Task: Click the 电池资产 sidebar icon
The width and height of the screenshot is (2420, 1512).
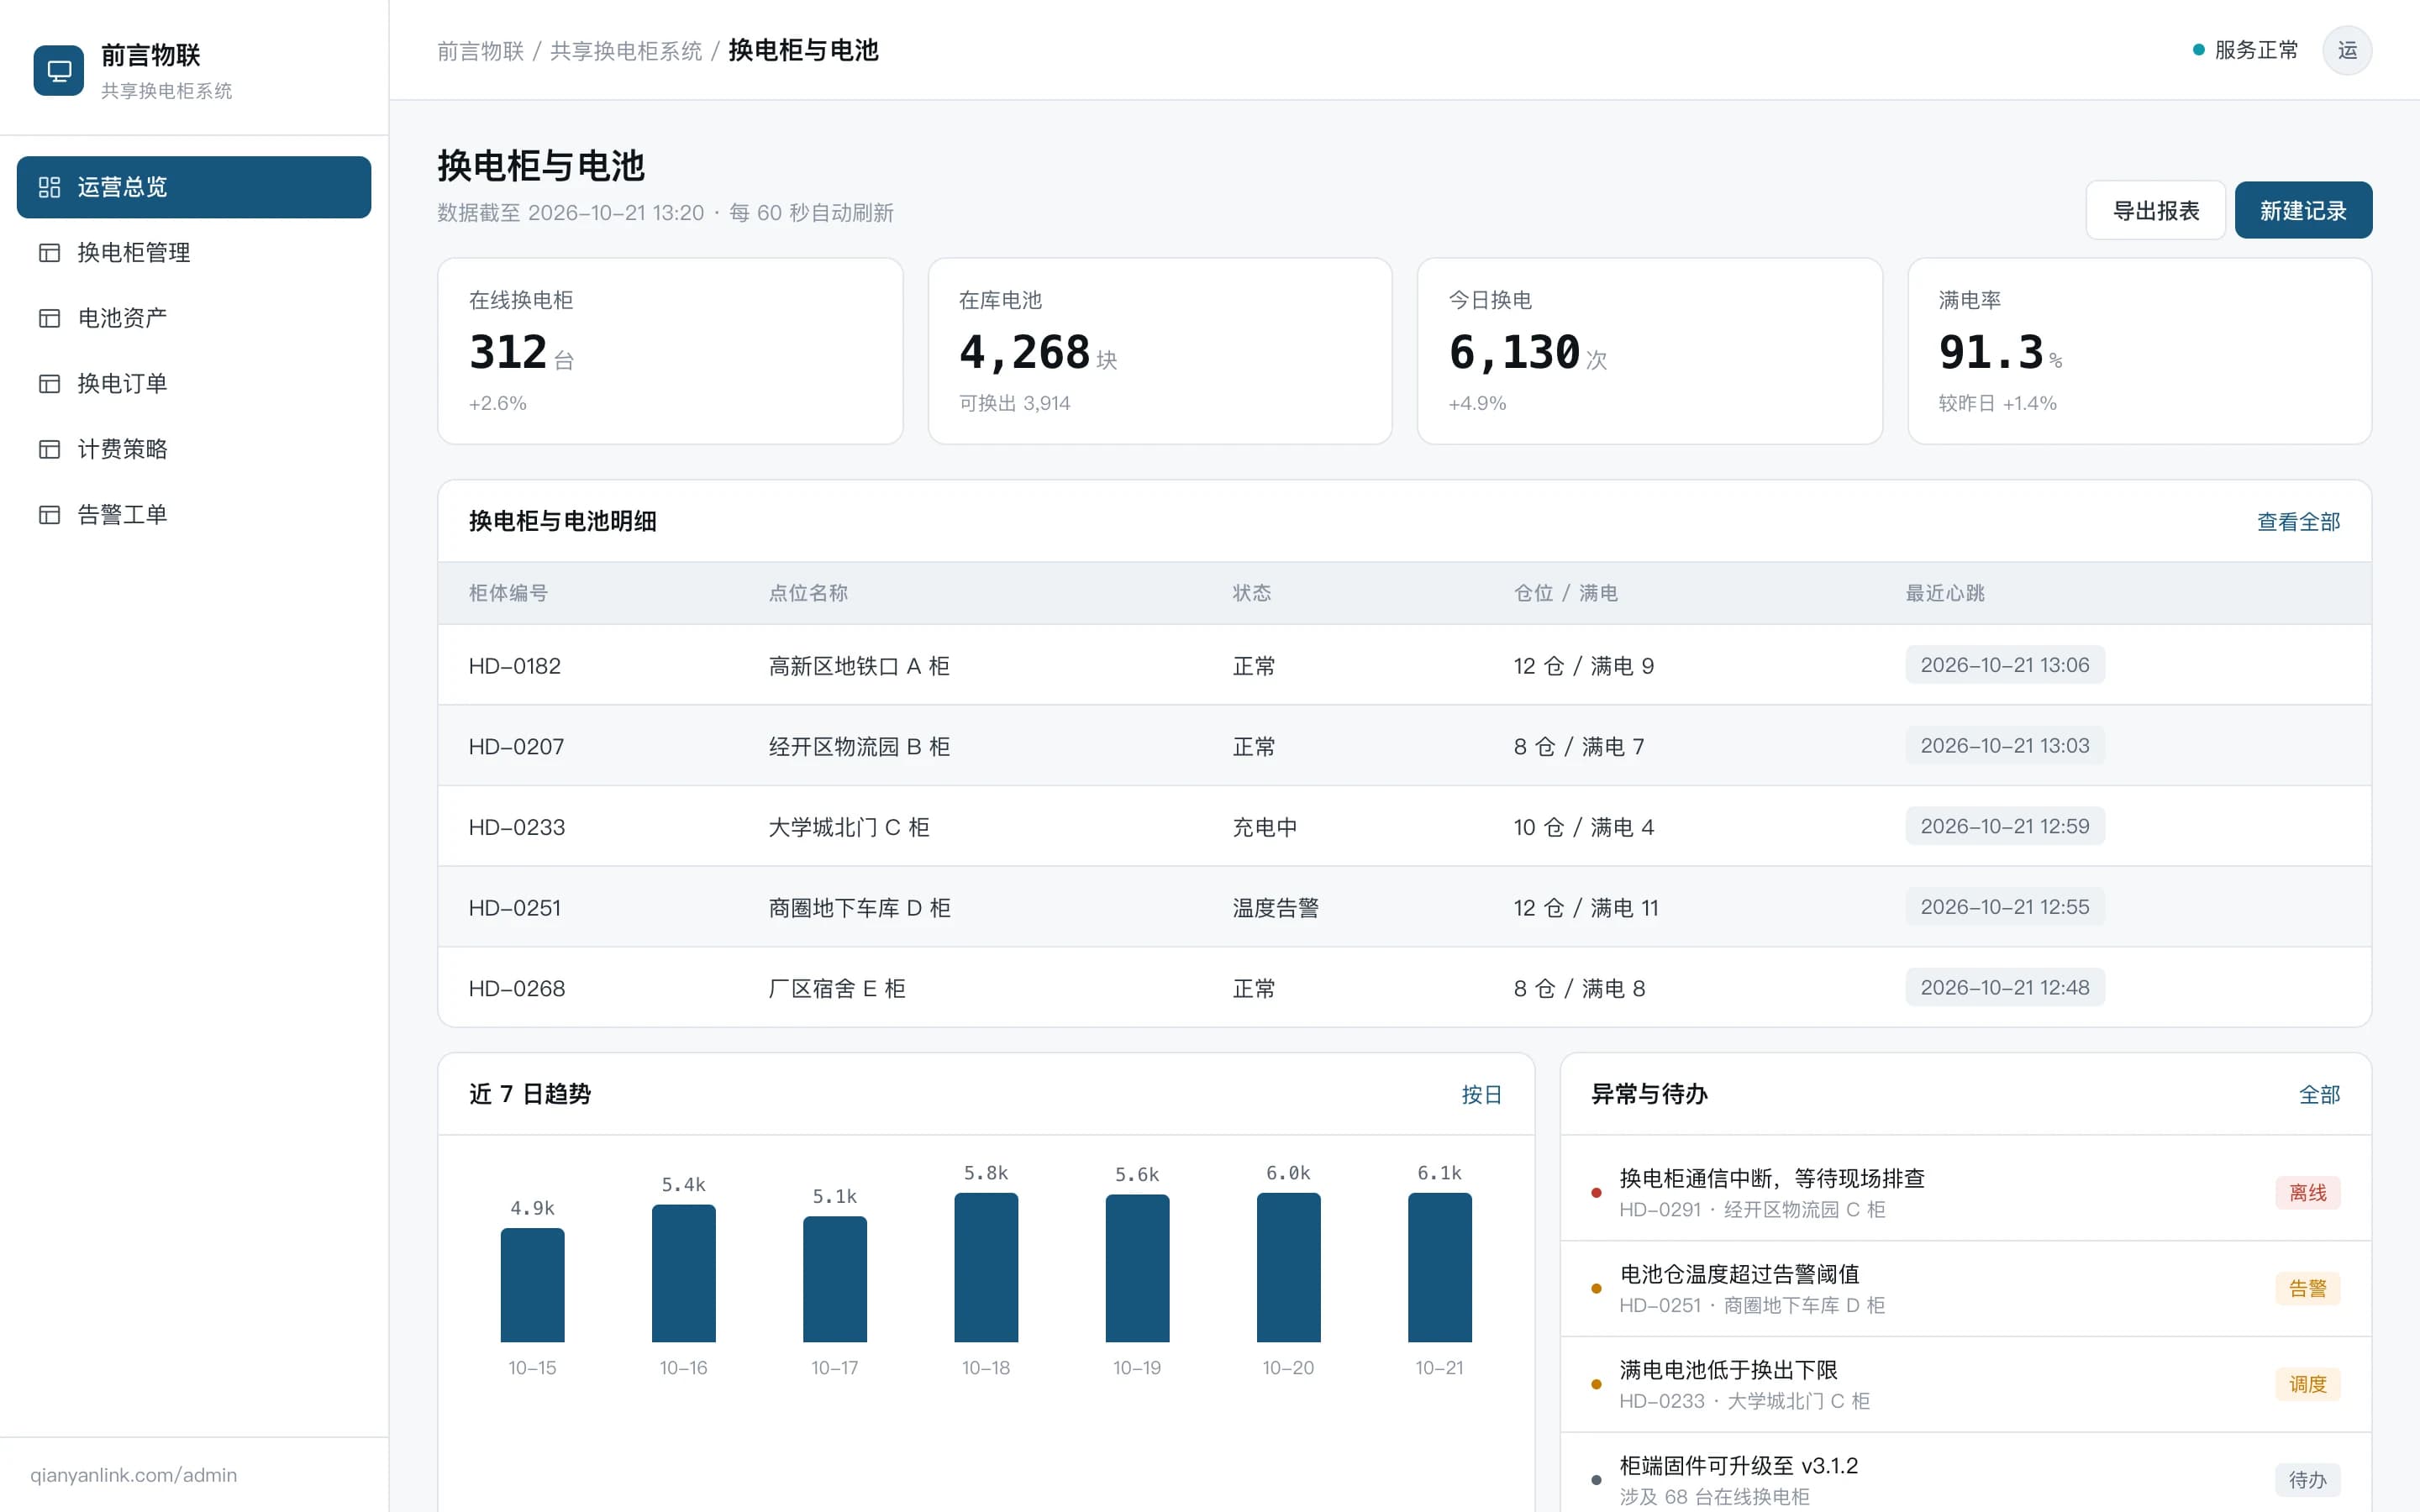Action: click(49, 318)
